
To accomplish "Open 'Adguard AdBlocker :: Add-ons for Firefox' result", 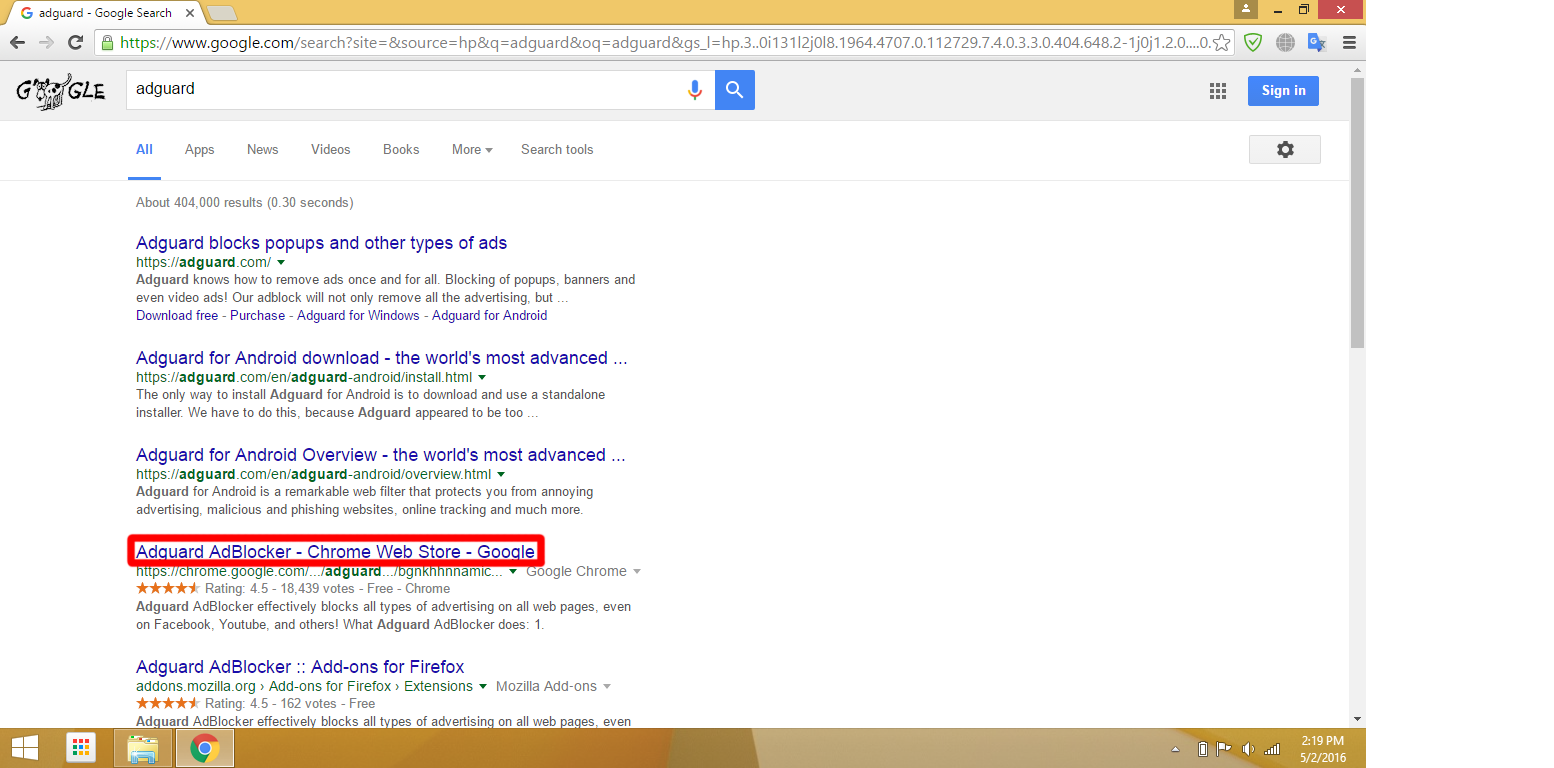I will (x=300, y=667).
